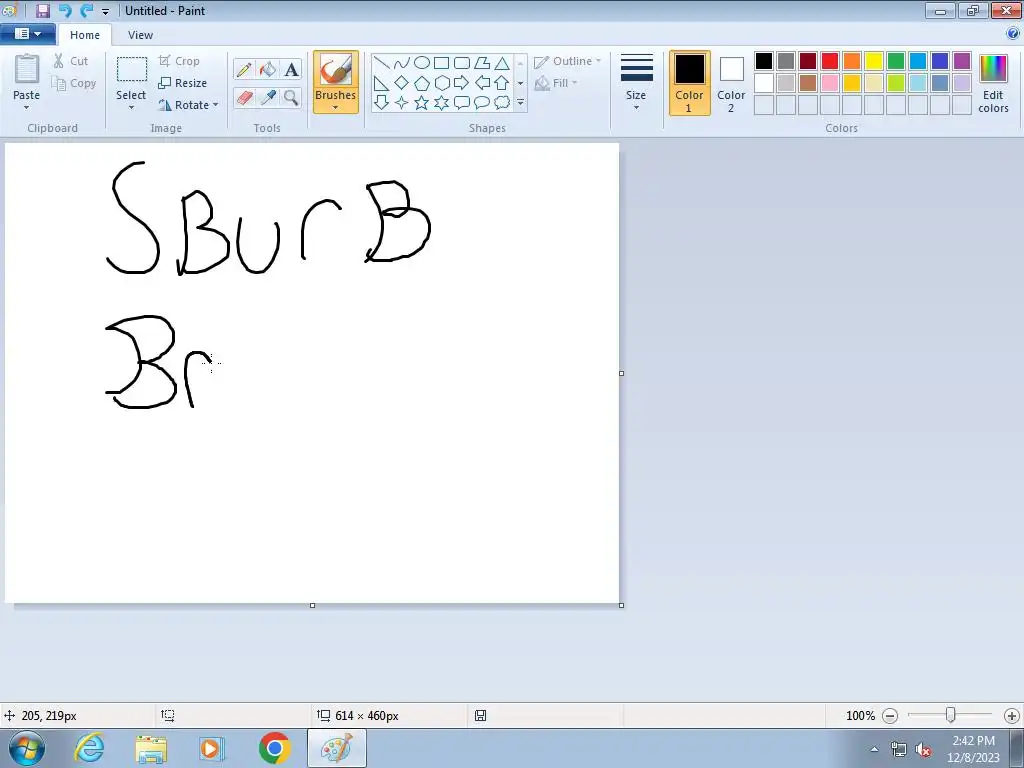1024x768 pixels.
Task: Choose the Polygon shape
Action: [x=482, y=63]
